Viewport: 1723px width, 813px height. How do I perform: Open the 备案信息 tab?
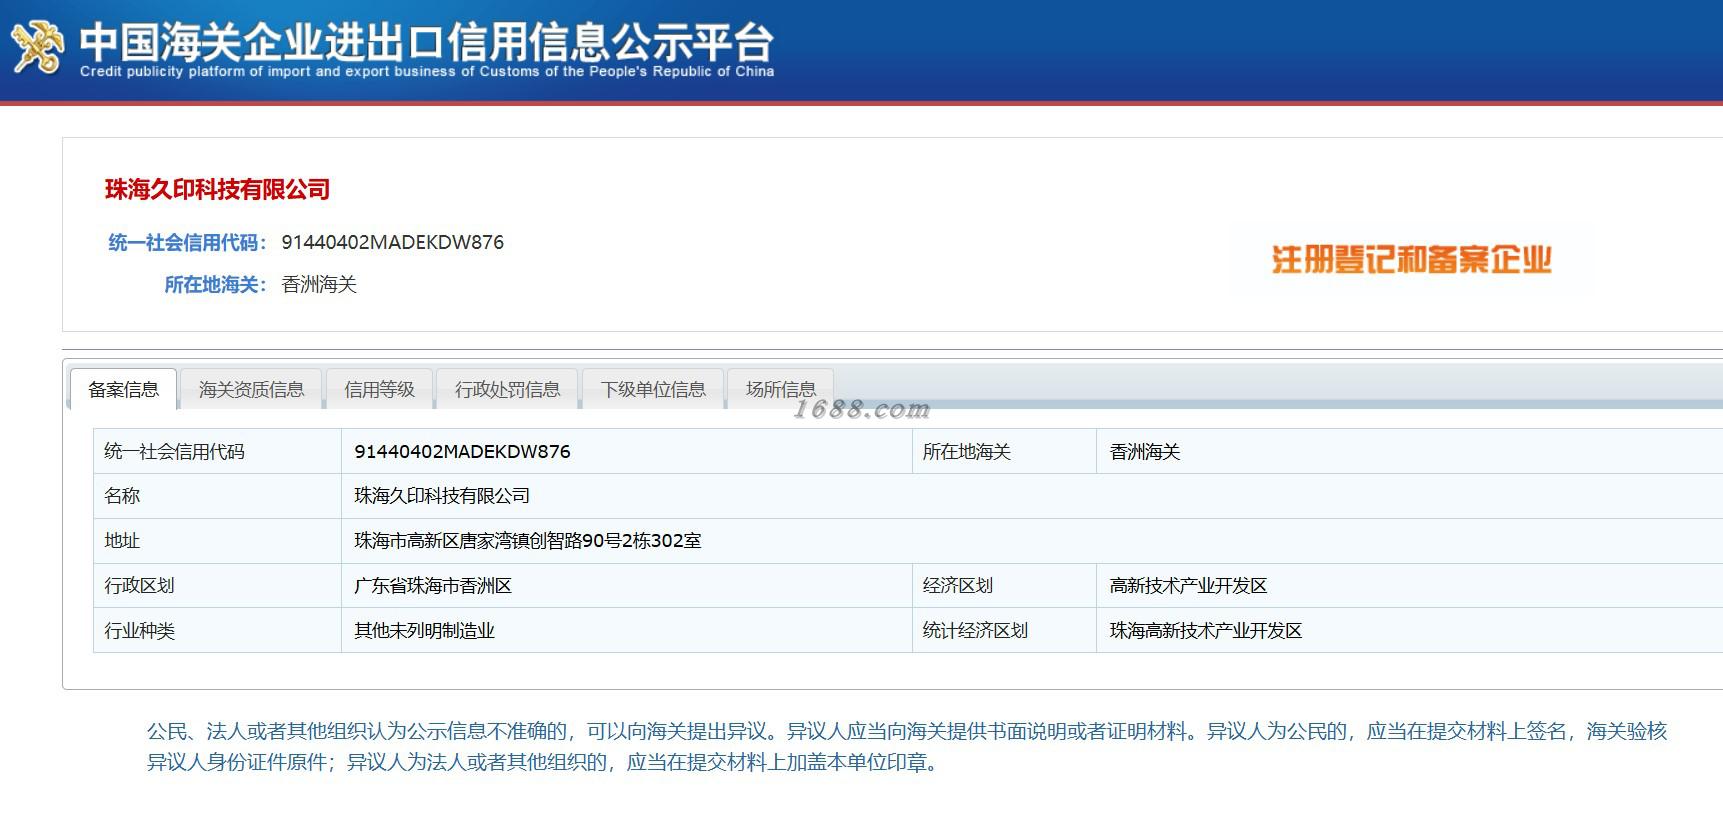[123, 390]
